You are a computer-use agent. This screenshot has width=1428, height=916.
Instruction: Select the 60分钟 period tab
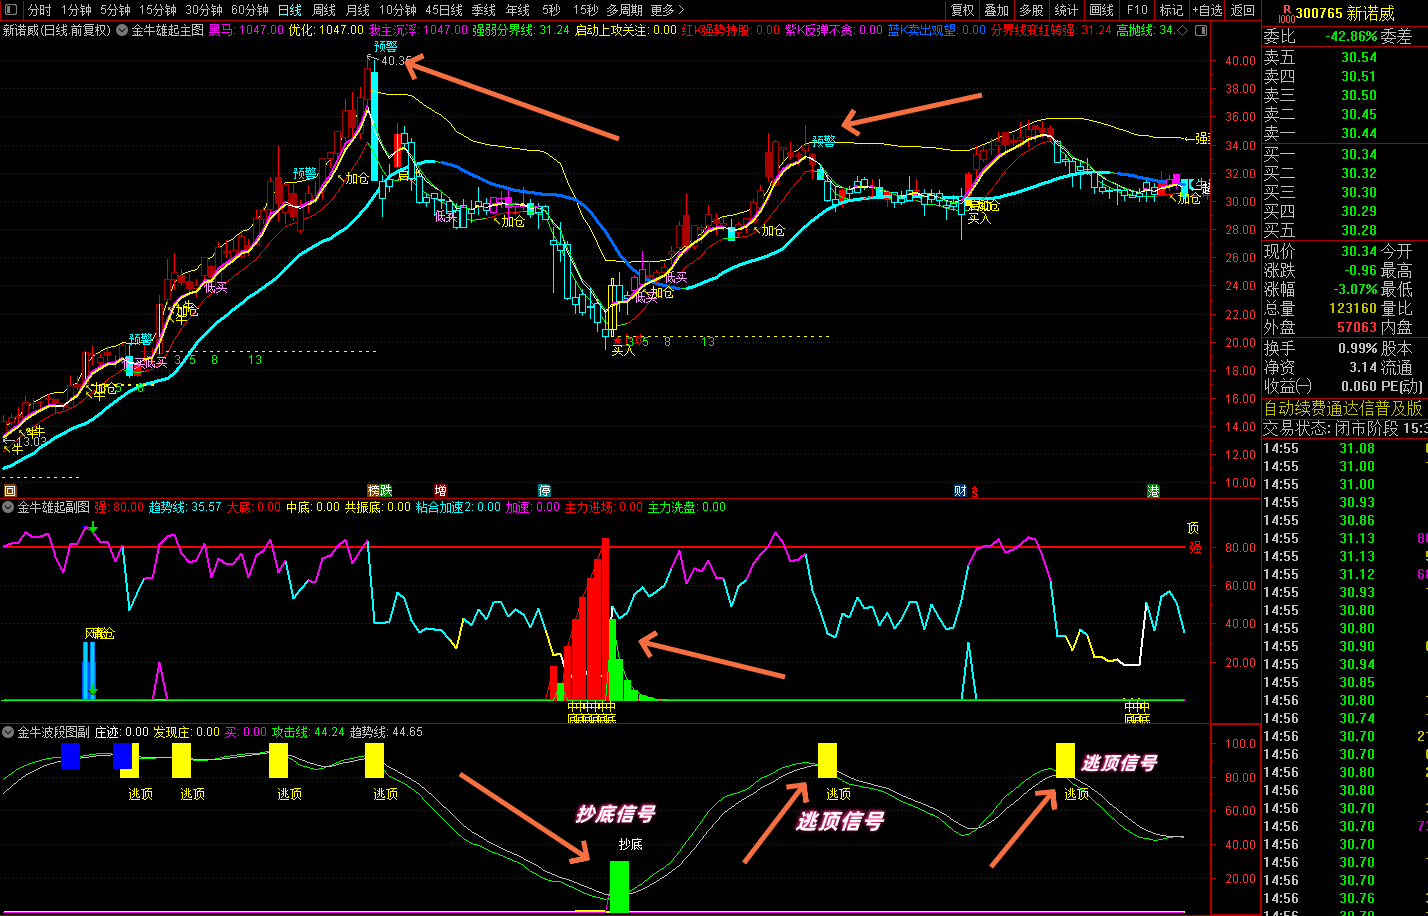point(250,10)
